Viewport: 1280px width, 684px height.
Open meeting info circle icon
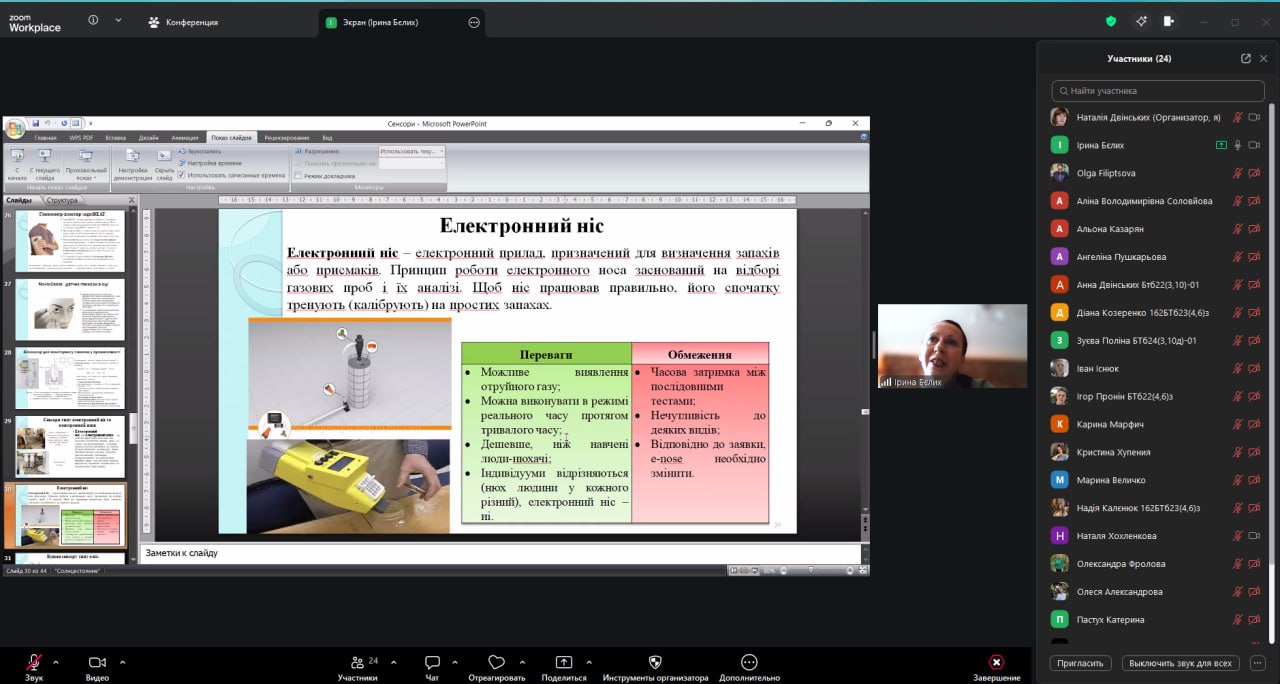pos(93,20)
